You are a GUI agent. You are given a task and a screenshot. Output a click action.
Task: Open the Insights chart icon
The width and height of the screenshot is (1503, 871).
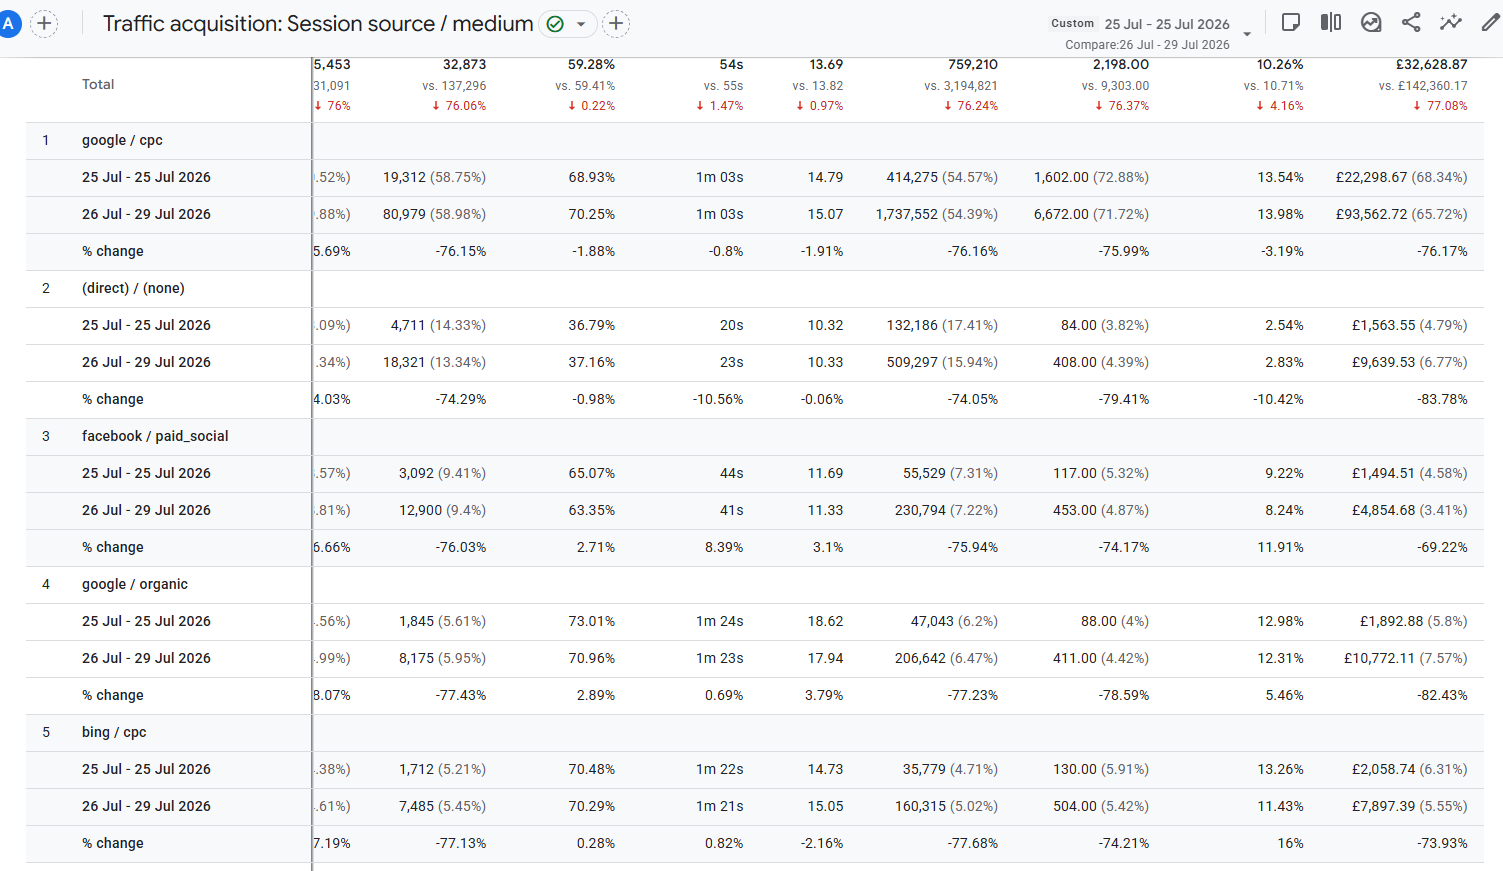[x=1371, y=22]
